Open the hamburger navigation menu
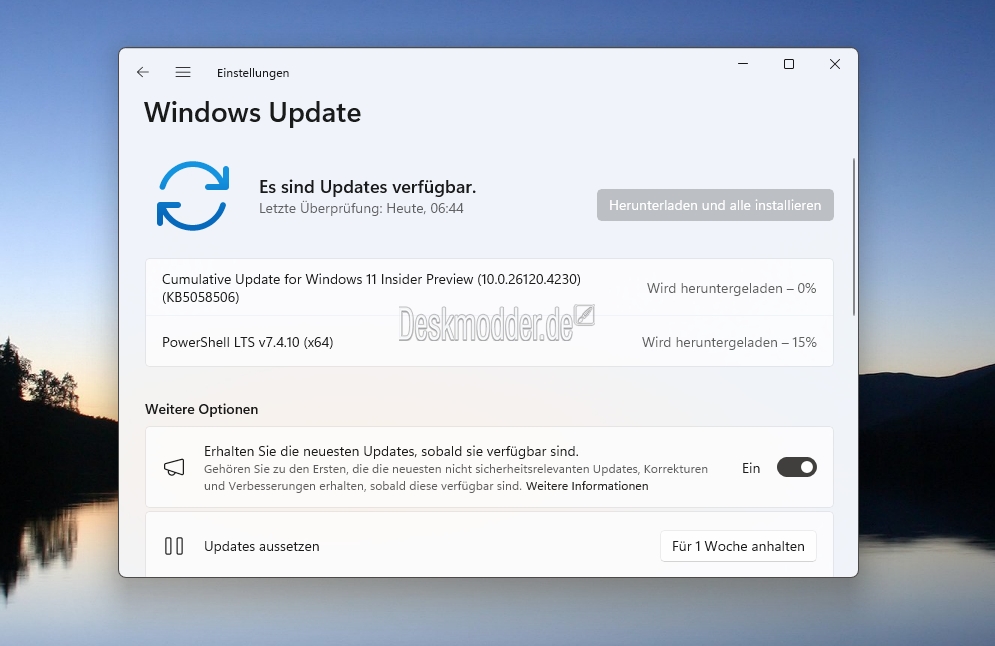 183,72
